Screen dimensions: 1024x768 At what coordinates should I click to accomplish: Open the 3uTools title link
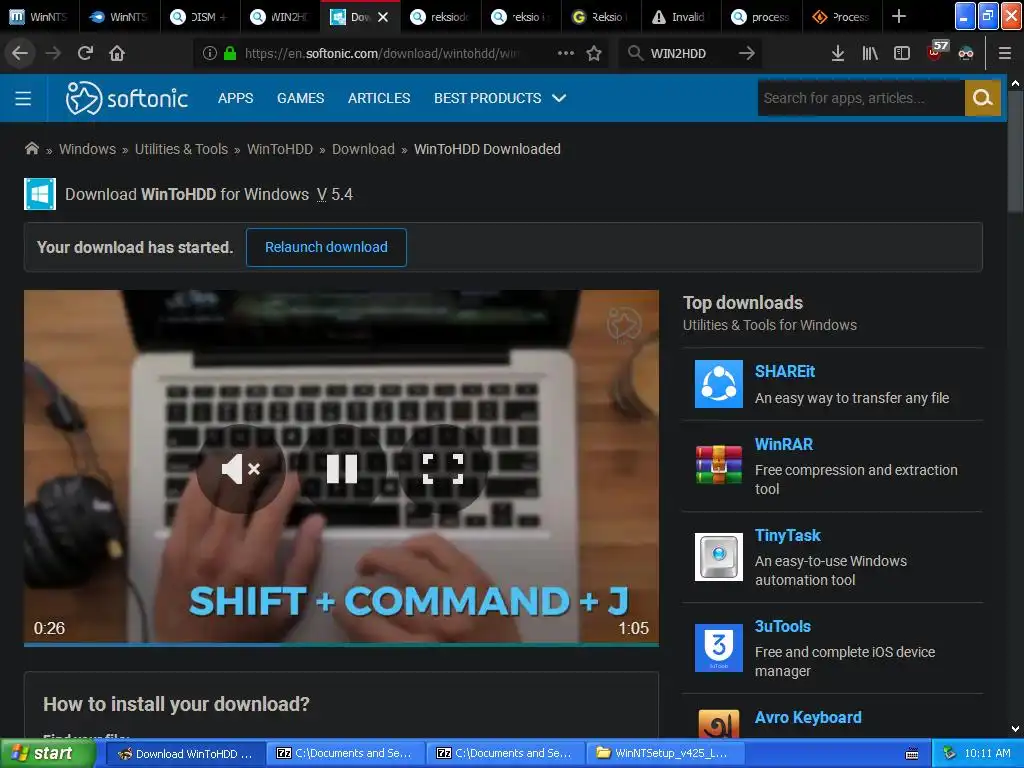pos(782,626)
